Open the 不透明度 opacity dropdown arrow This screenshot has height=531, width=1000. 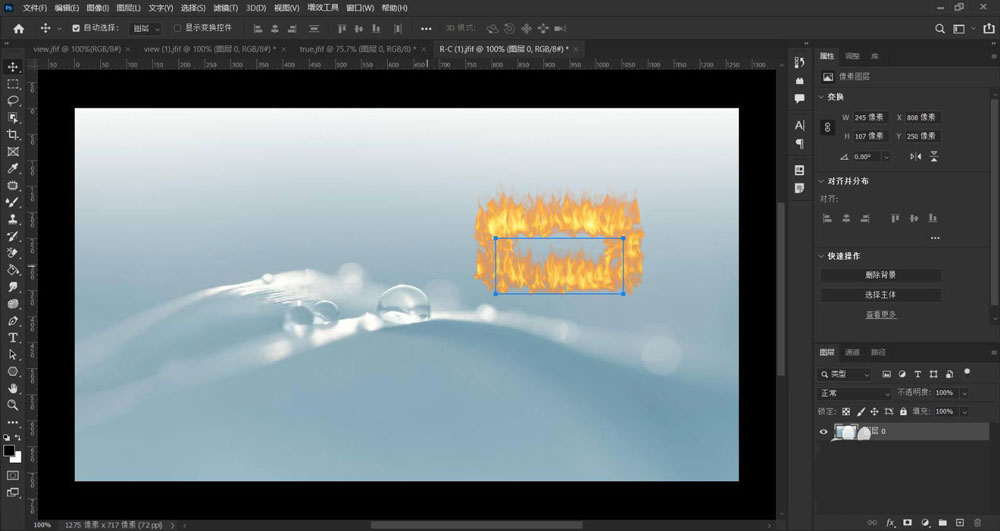point(964,393)
